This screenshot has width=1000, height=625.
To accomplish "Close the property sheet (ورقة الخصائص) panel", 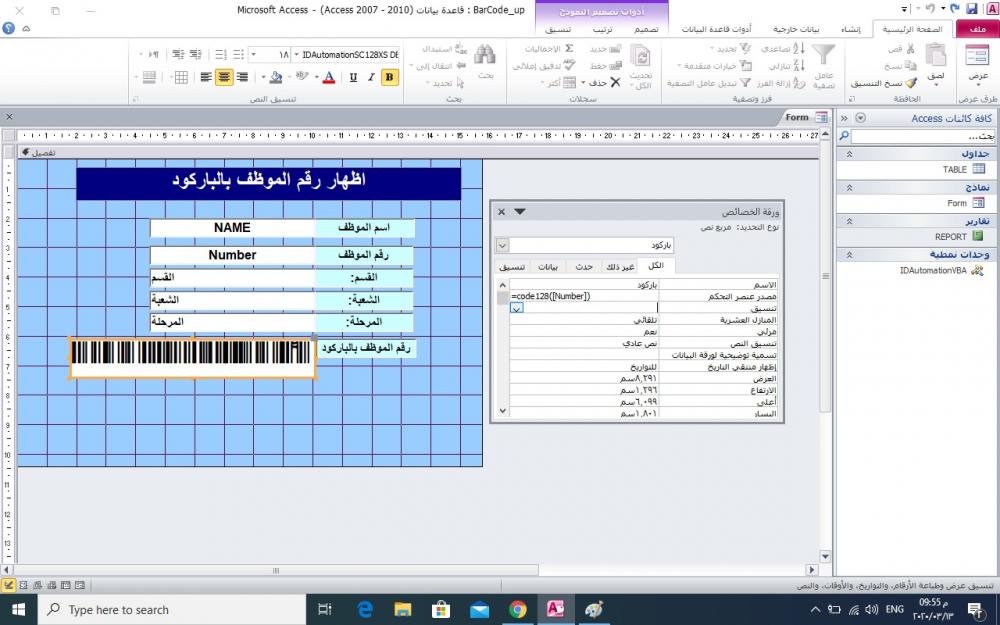I will (x=501, y=212).
